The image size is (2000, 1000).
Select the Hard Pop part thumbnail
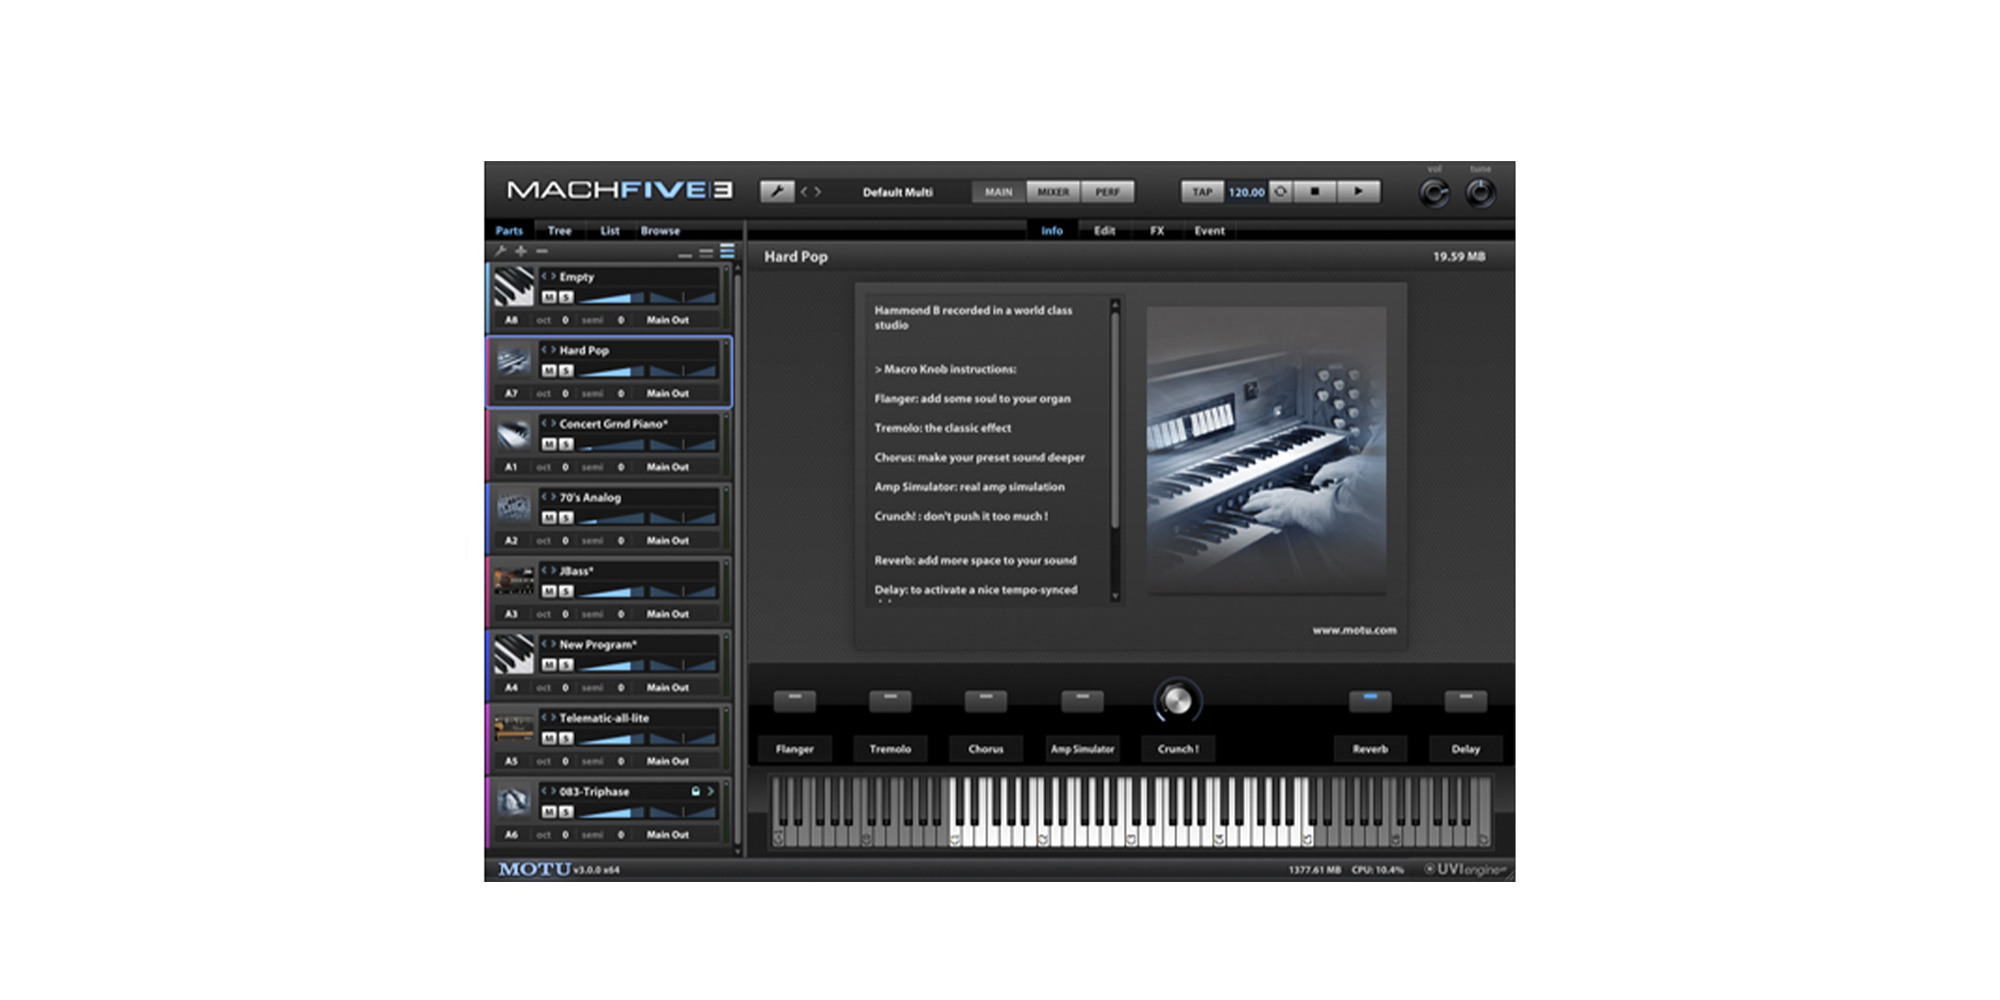click(x=514, y=361)
